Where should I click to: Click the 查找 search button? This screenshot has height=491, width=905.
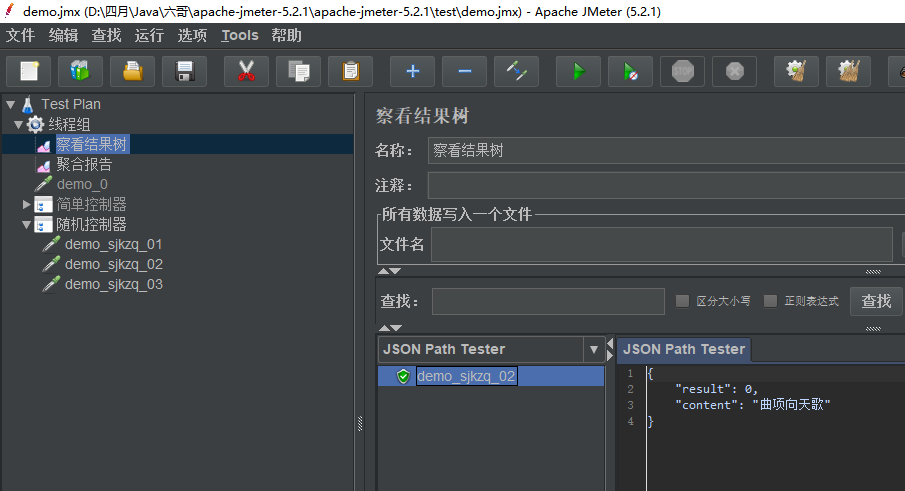coord(876,301)
